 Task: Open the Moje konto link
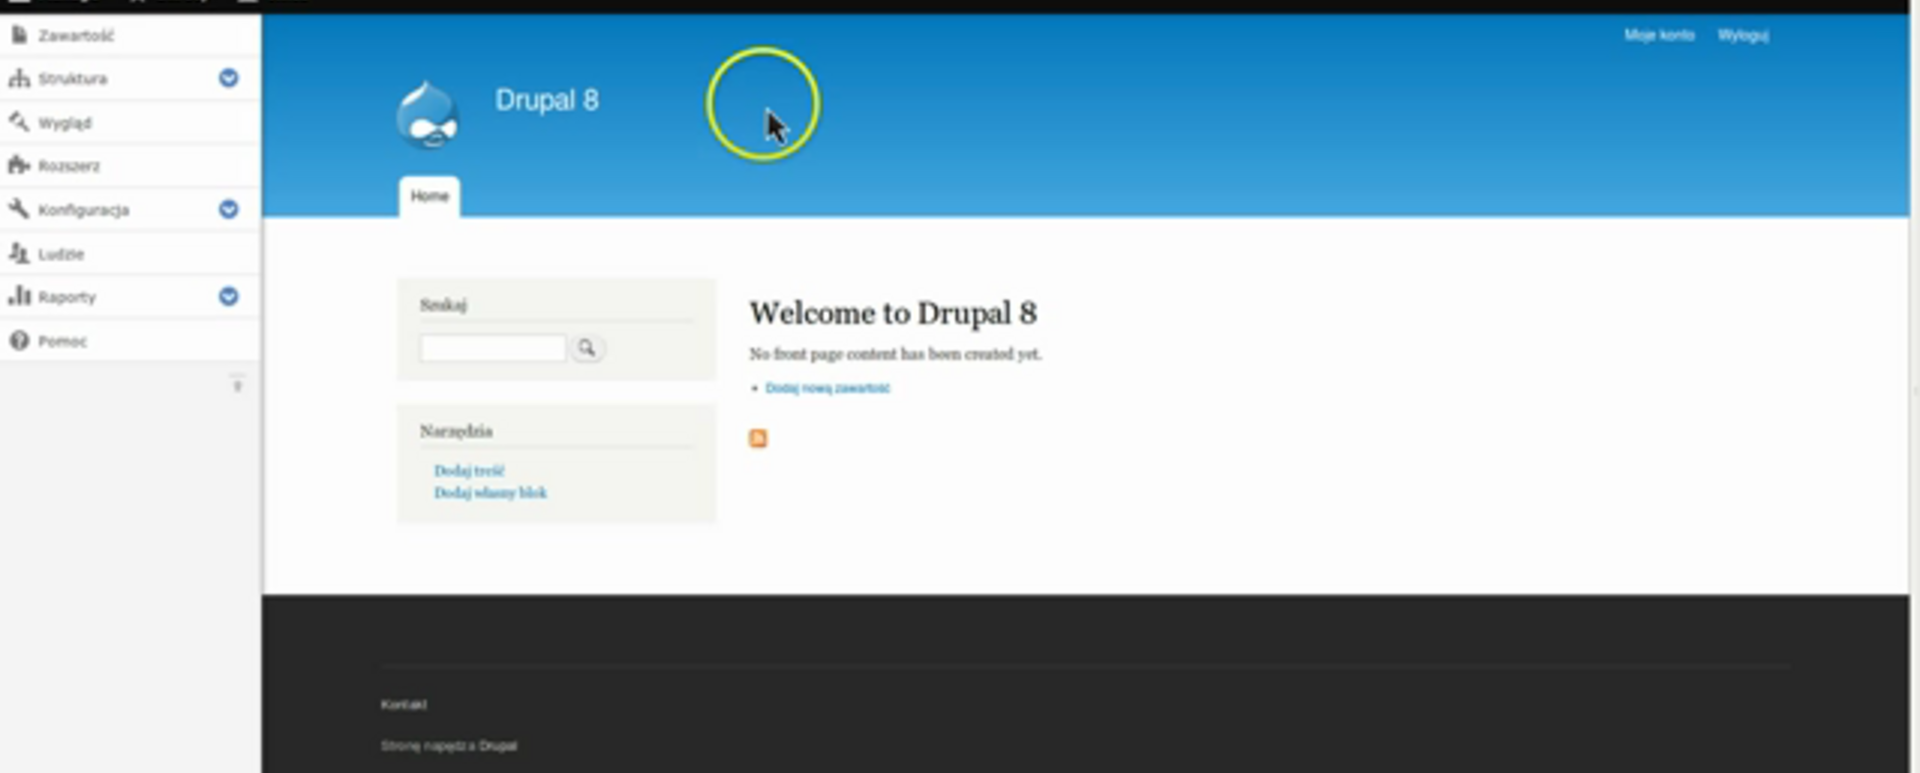coord(1659,35)
